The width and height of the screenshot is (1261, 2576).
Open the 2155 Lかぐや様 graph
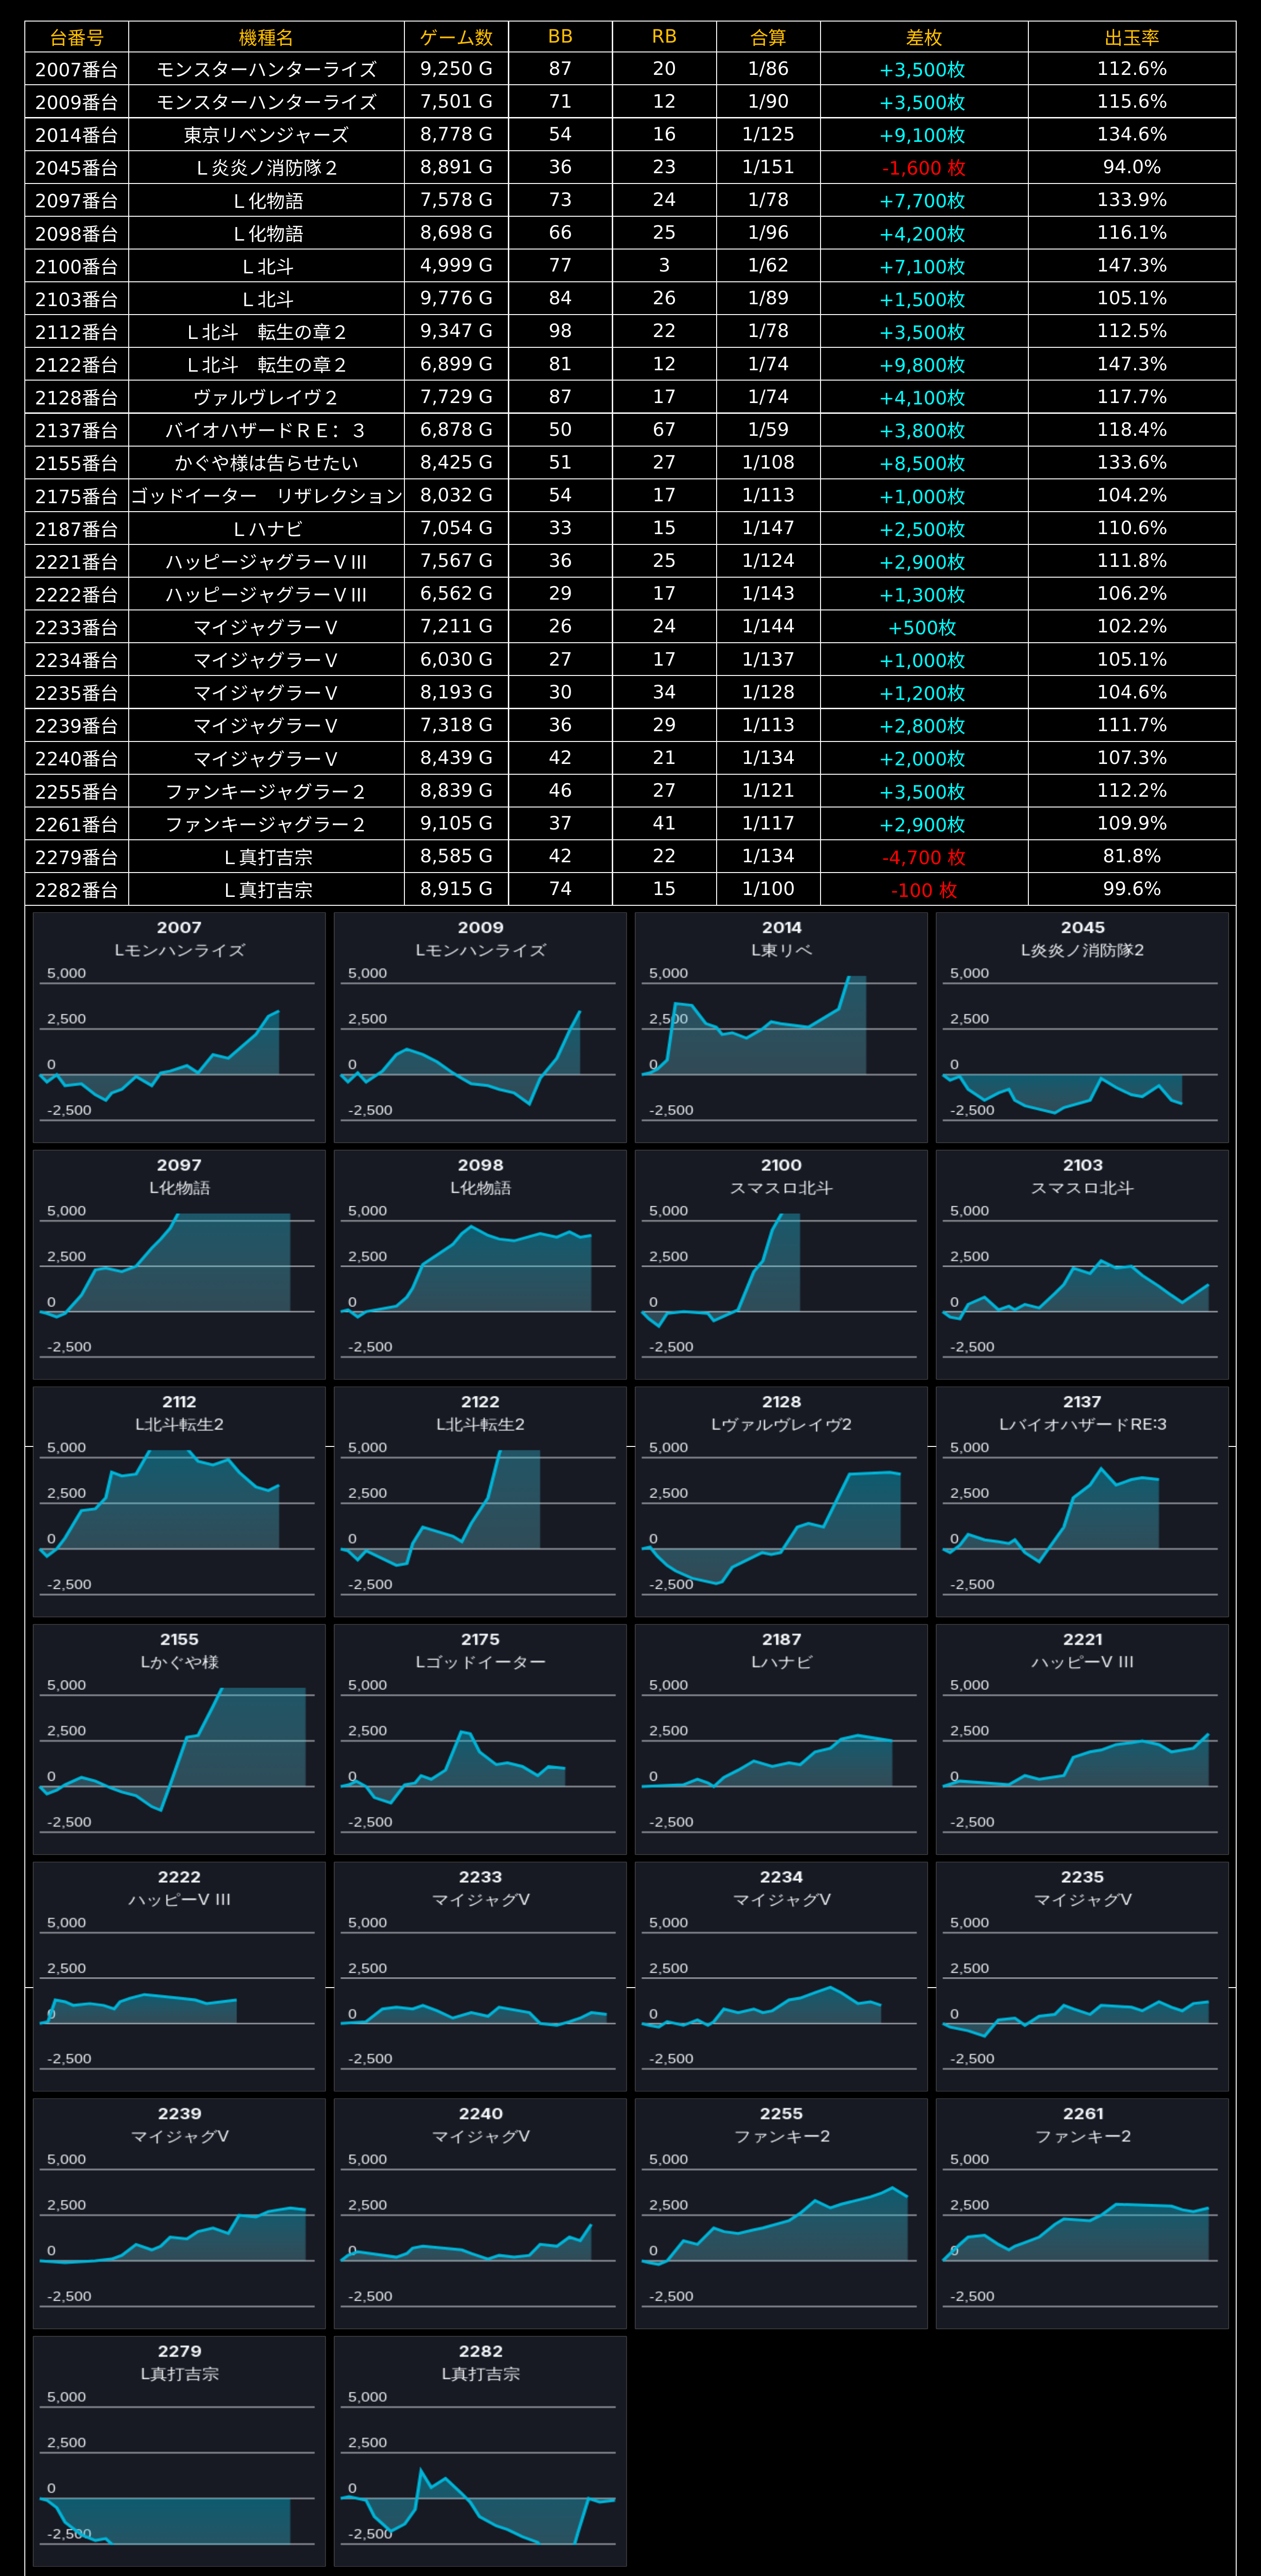[179, 1739]
